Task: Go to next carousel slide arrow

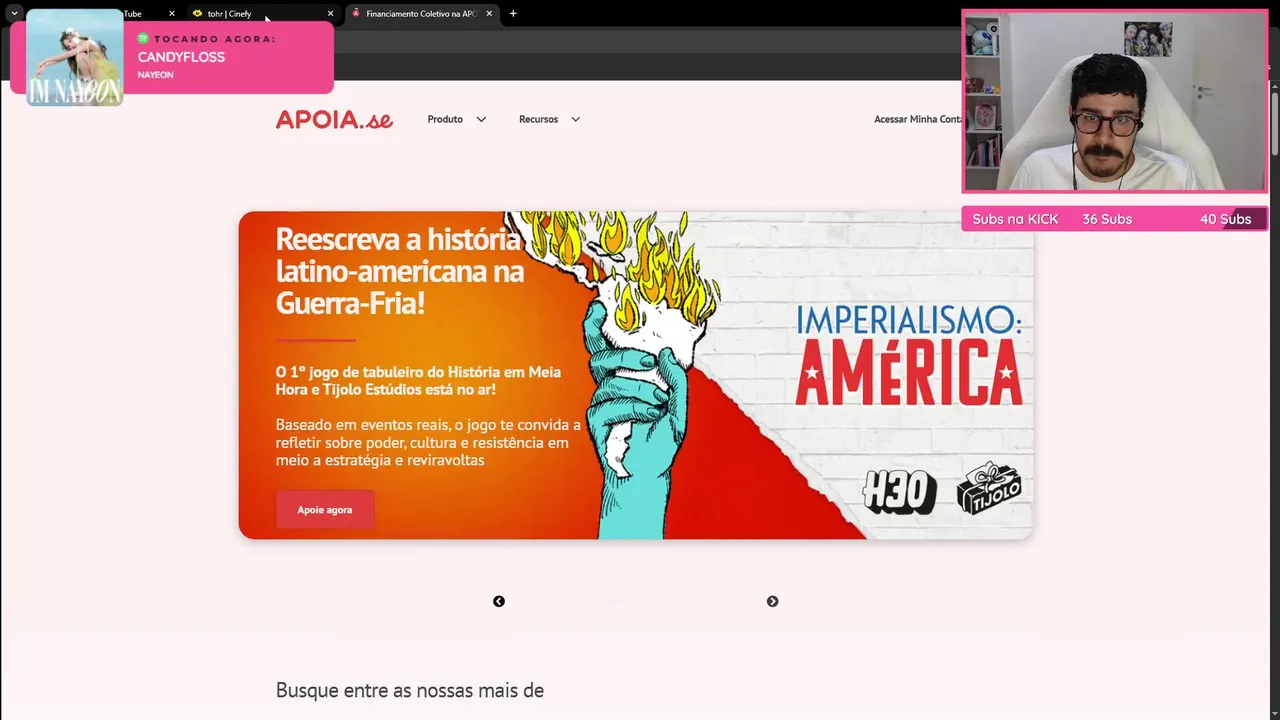Action: [772, 601]
